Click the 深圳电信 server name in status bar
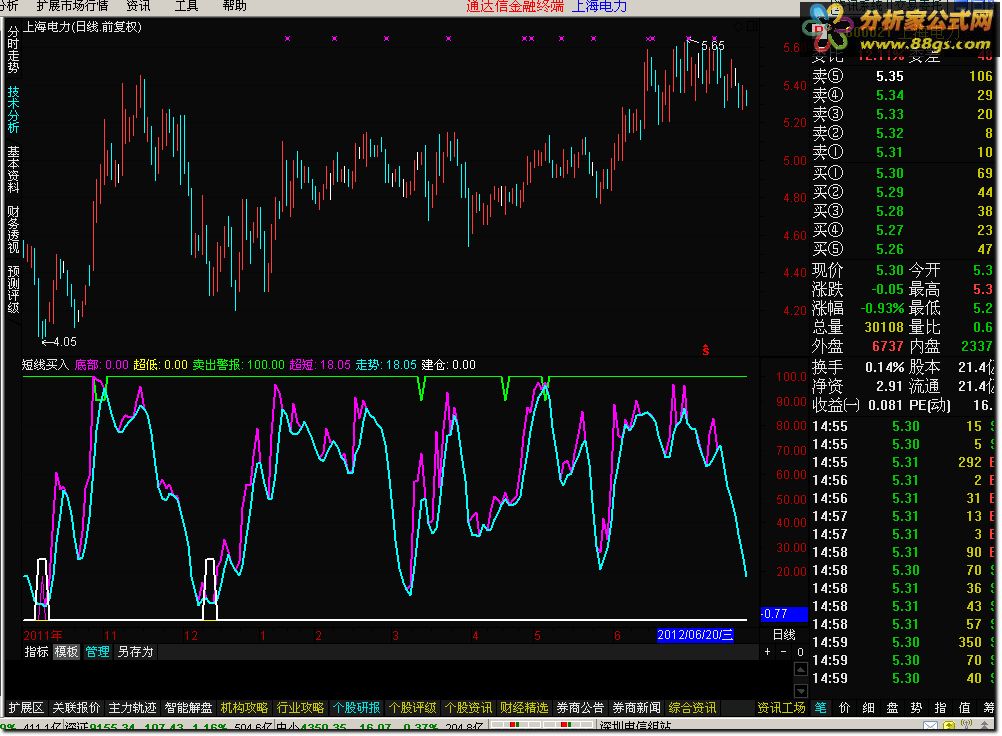 (x=636, y=727)
